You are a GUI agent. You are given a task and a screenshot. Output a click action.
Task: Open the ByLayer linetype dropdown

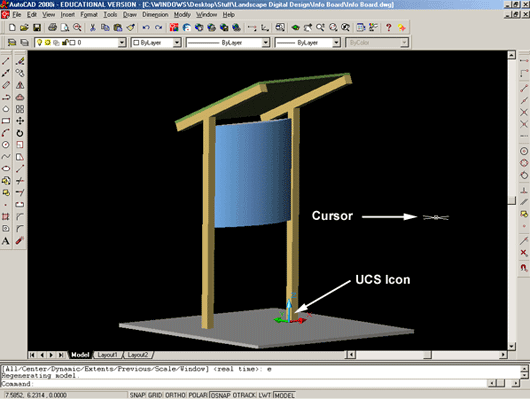point(266,43)
